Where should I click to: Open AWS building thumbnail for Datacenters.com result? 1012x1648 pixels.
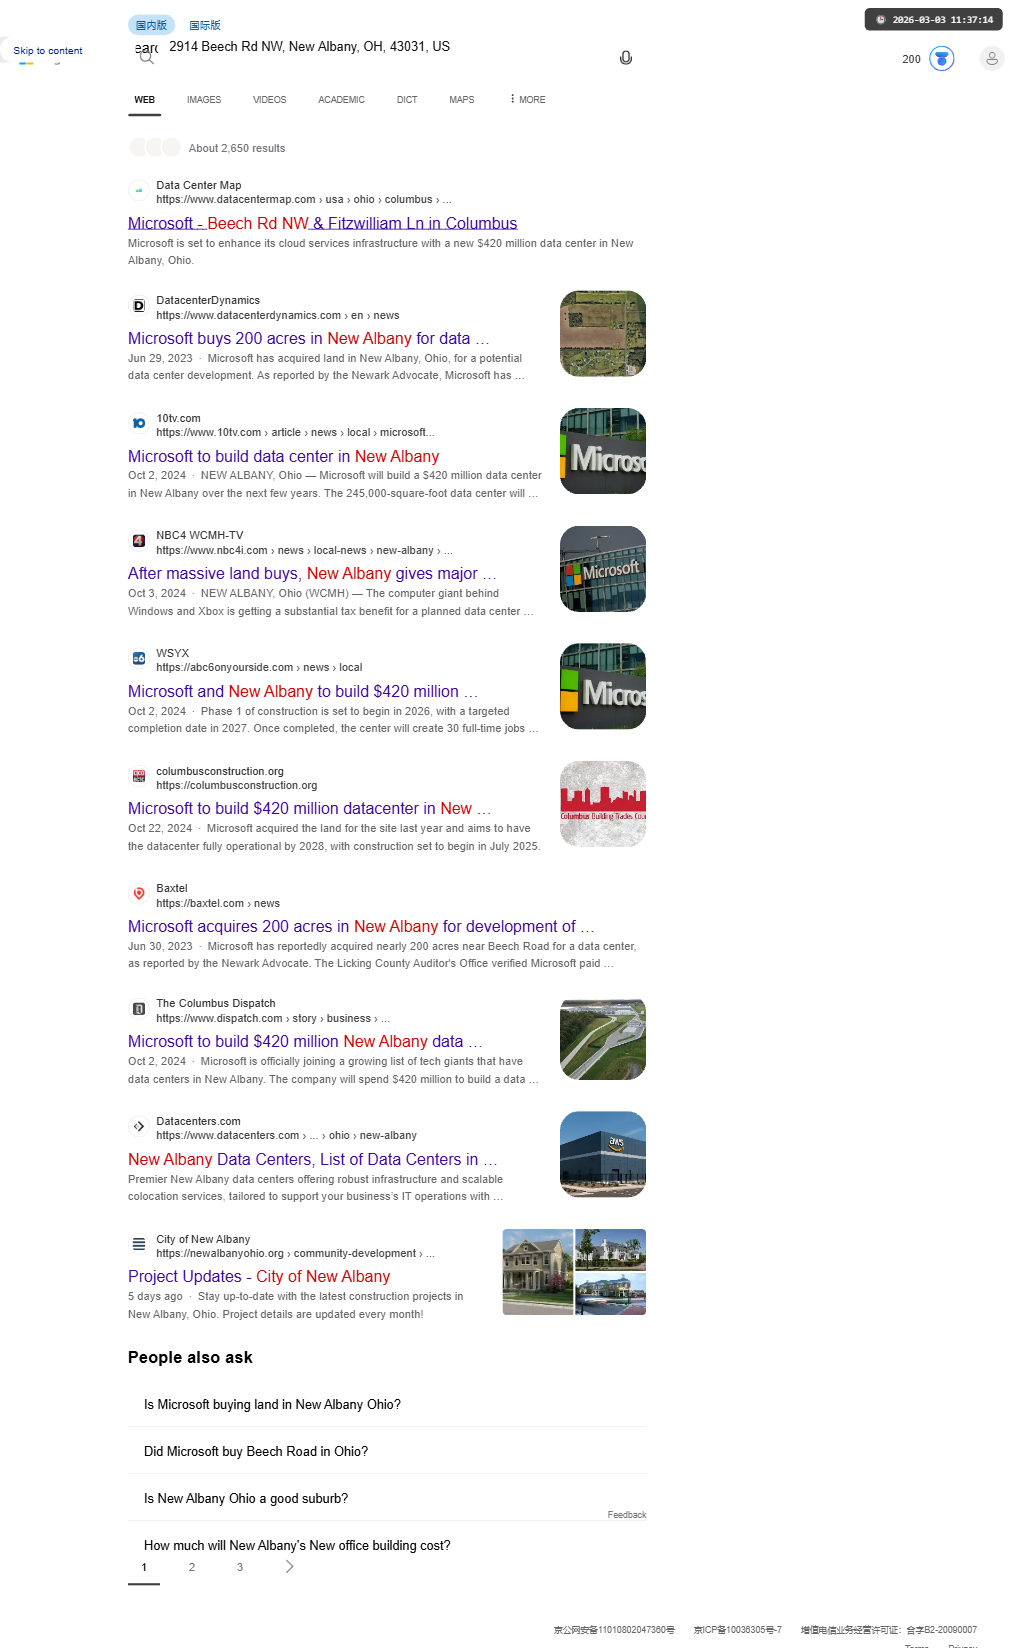coord(603,1154)
